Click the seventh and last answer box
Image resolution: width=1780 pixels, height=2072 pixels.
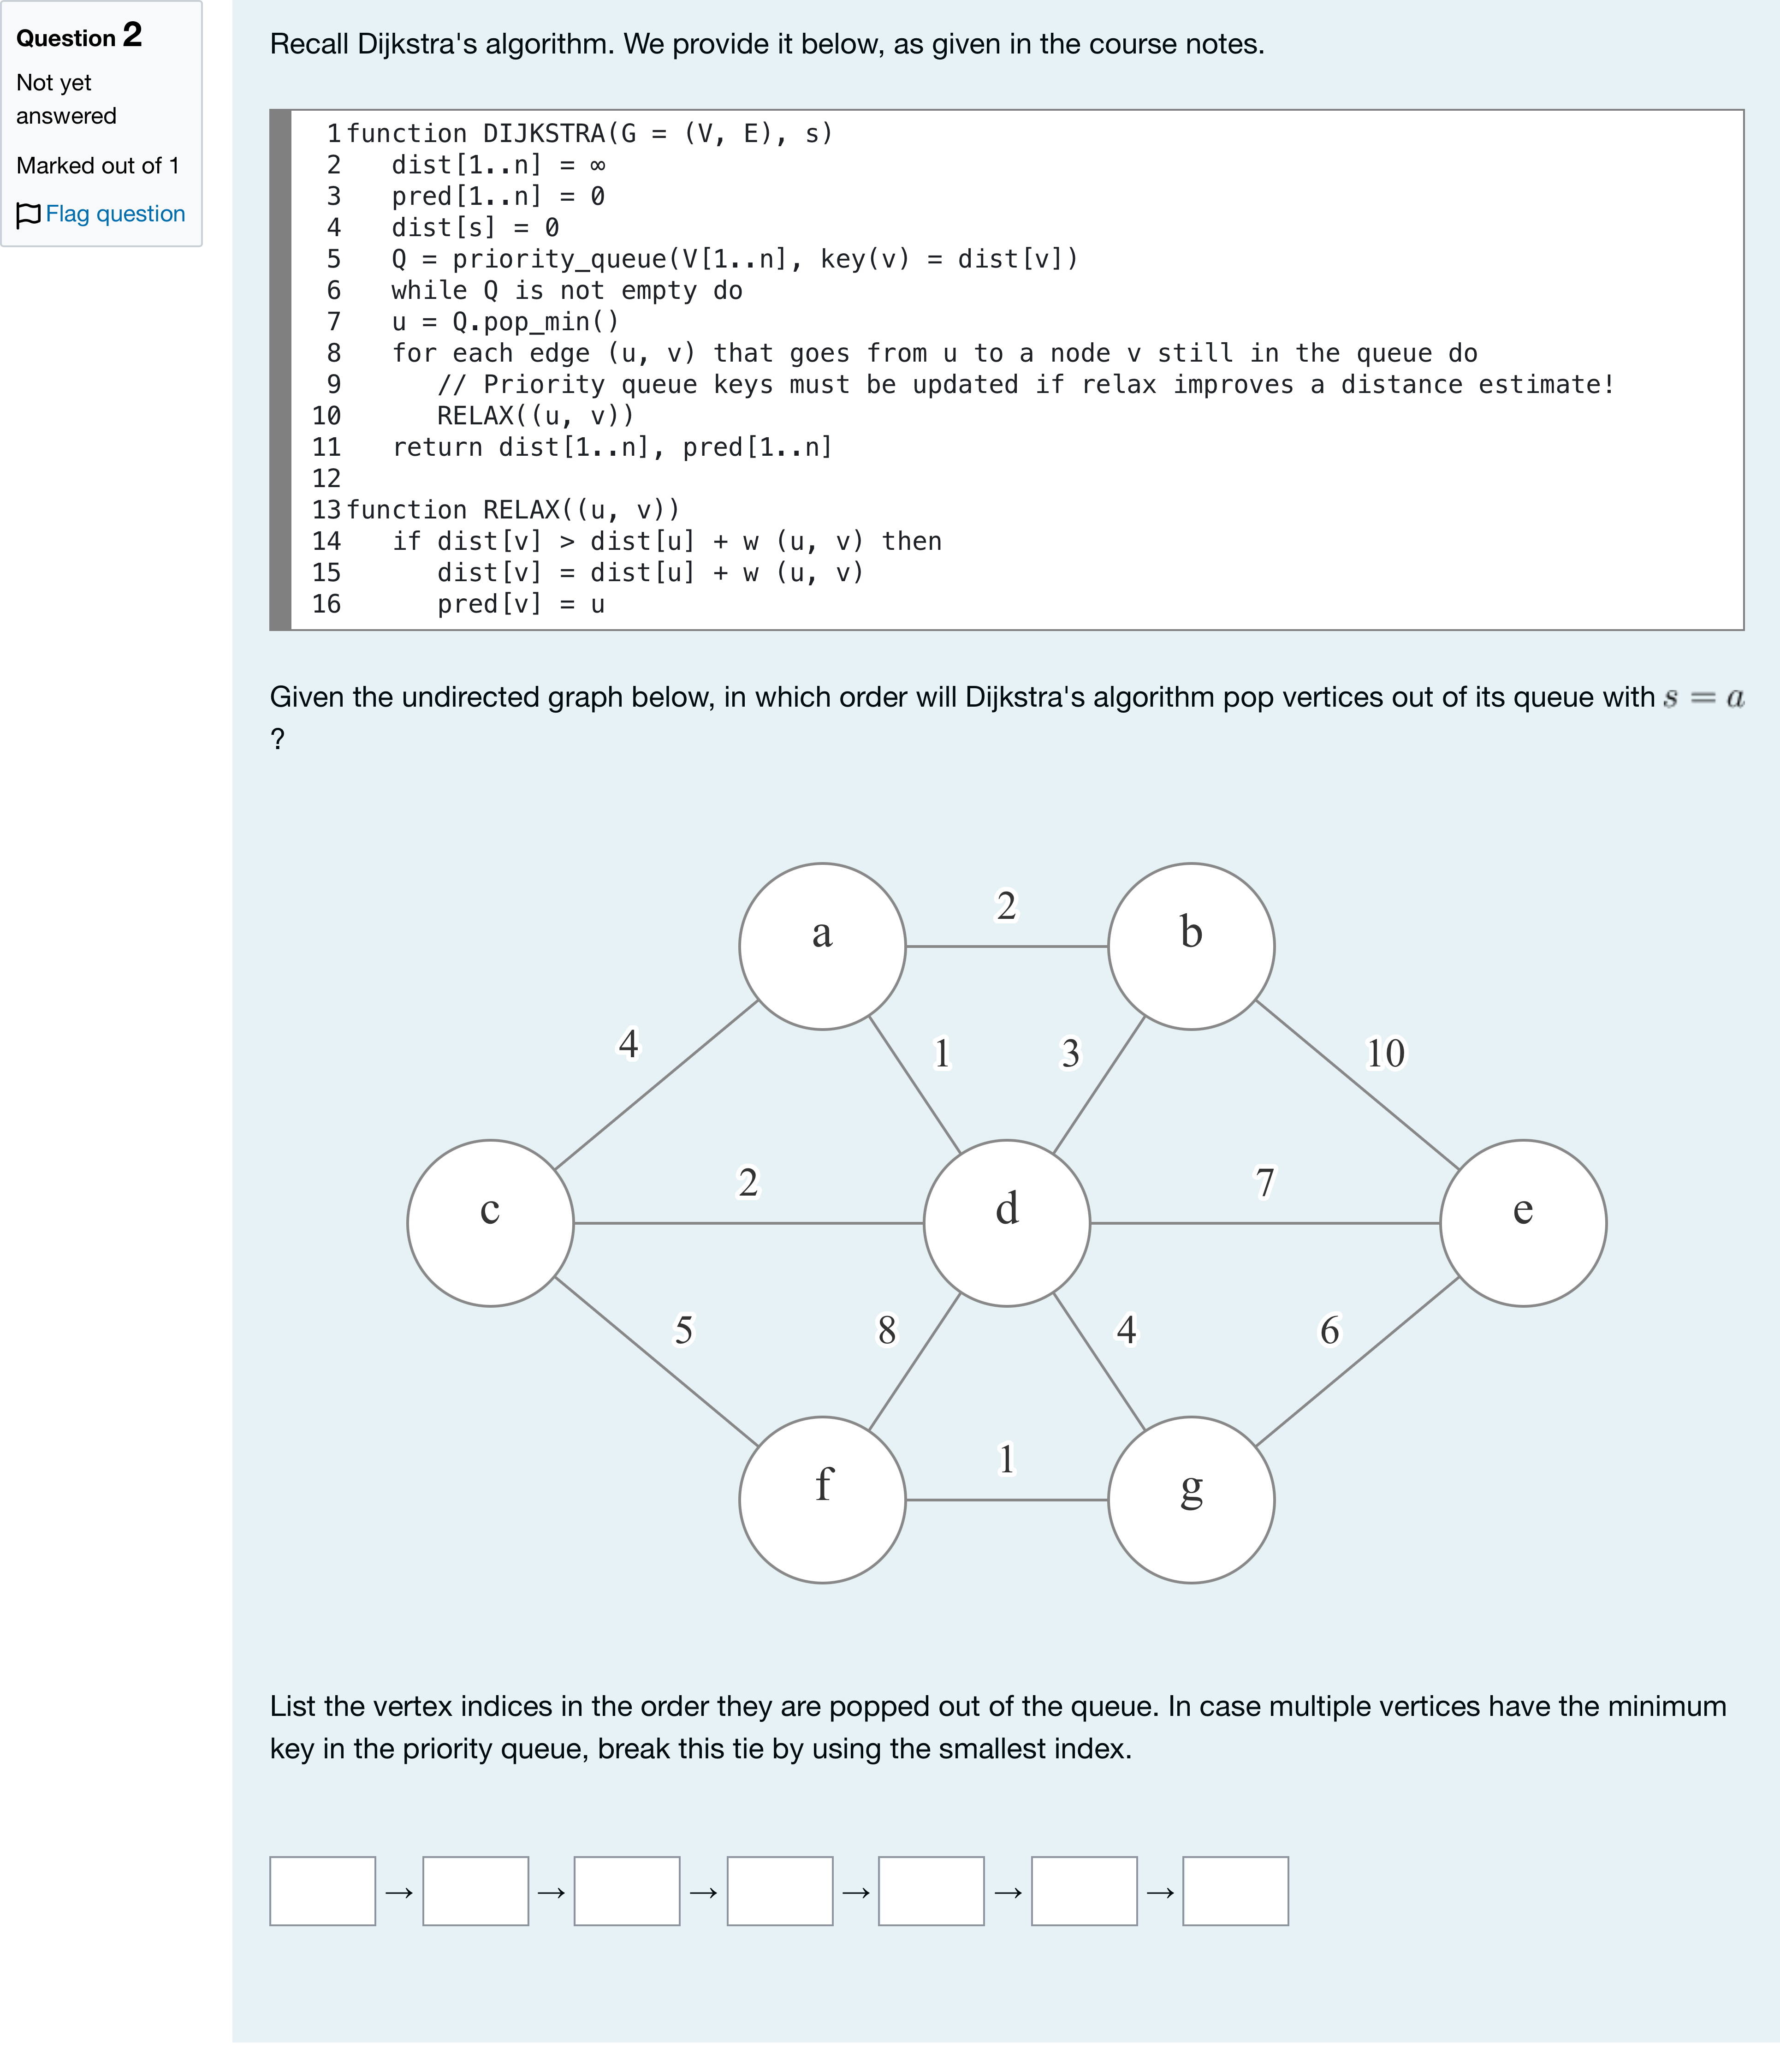coord(1236,1891)
